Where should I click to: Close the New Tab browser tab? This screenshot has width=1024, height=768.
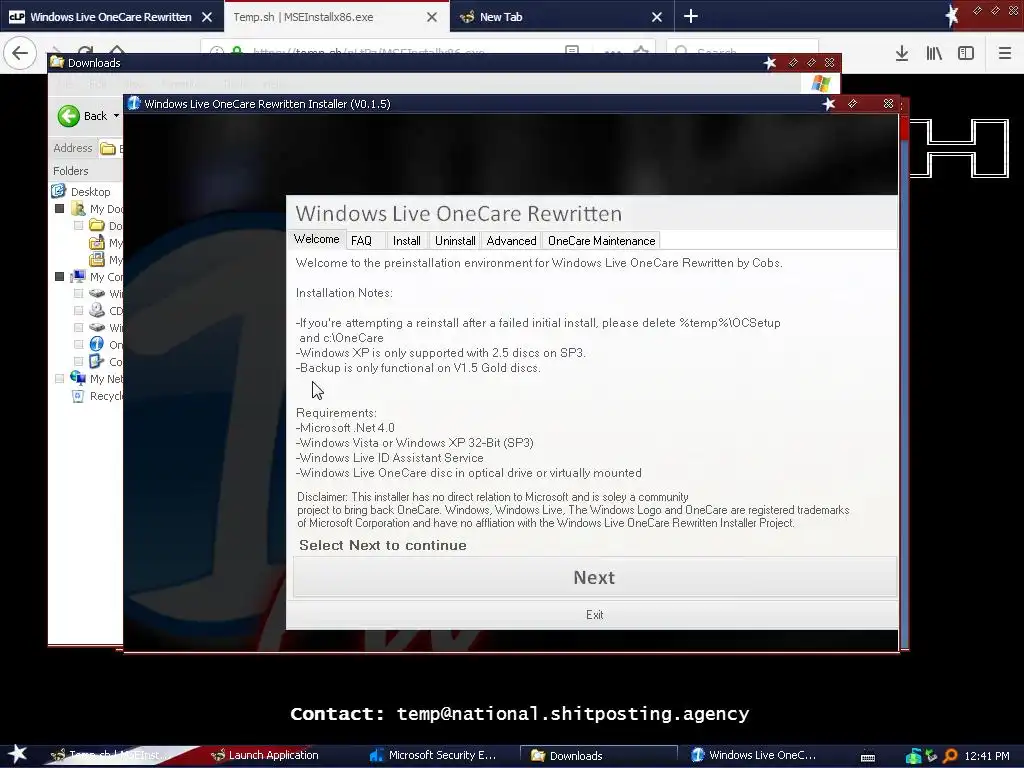point(657,17)
